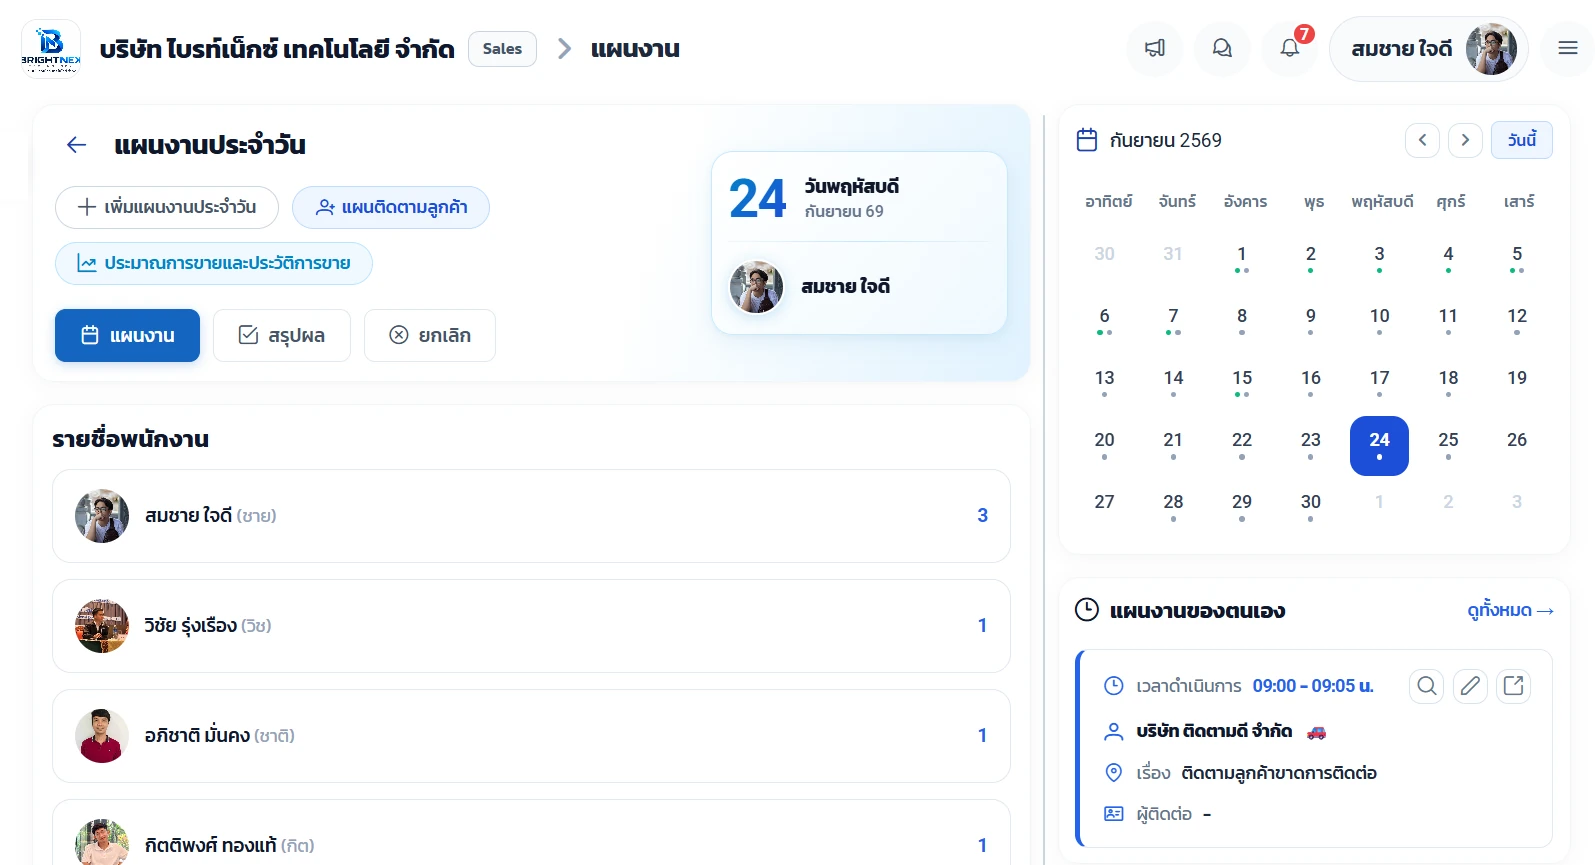Select day 8 in the calendar
The image size is (1595, 865).
(1242, 321)
